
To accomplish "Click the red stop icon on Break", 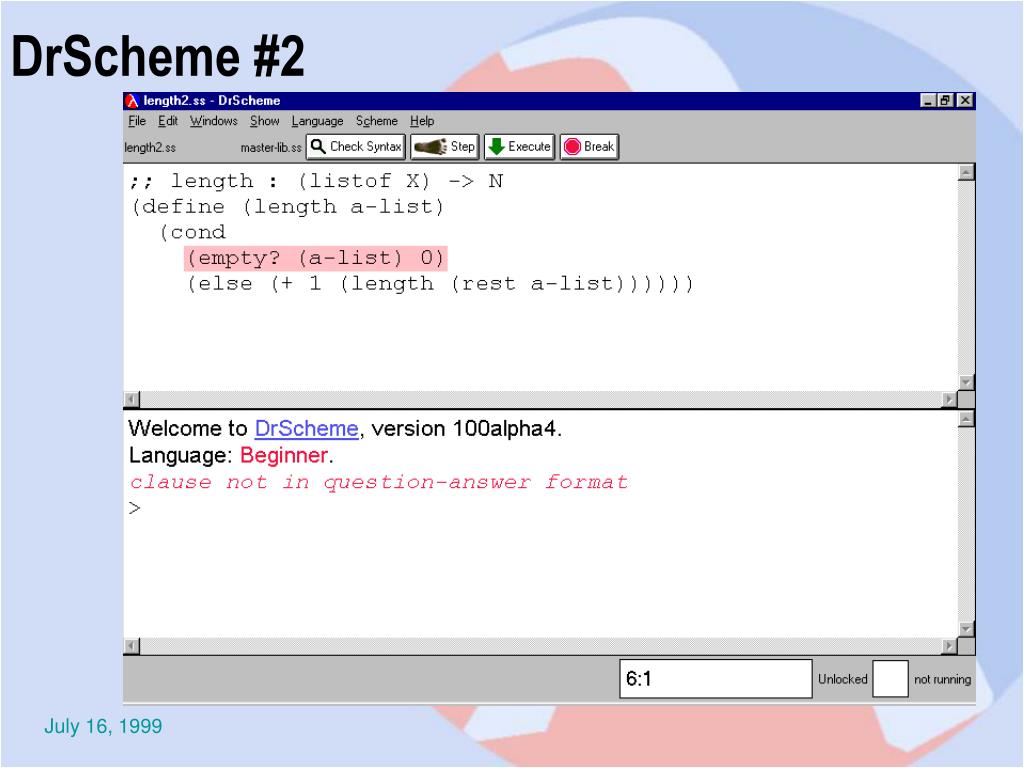I will pyautogui.click(x=572, y=146).
